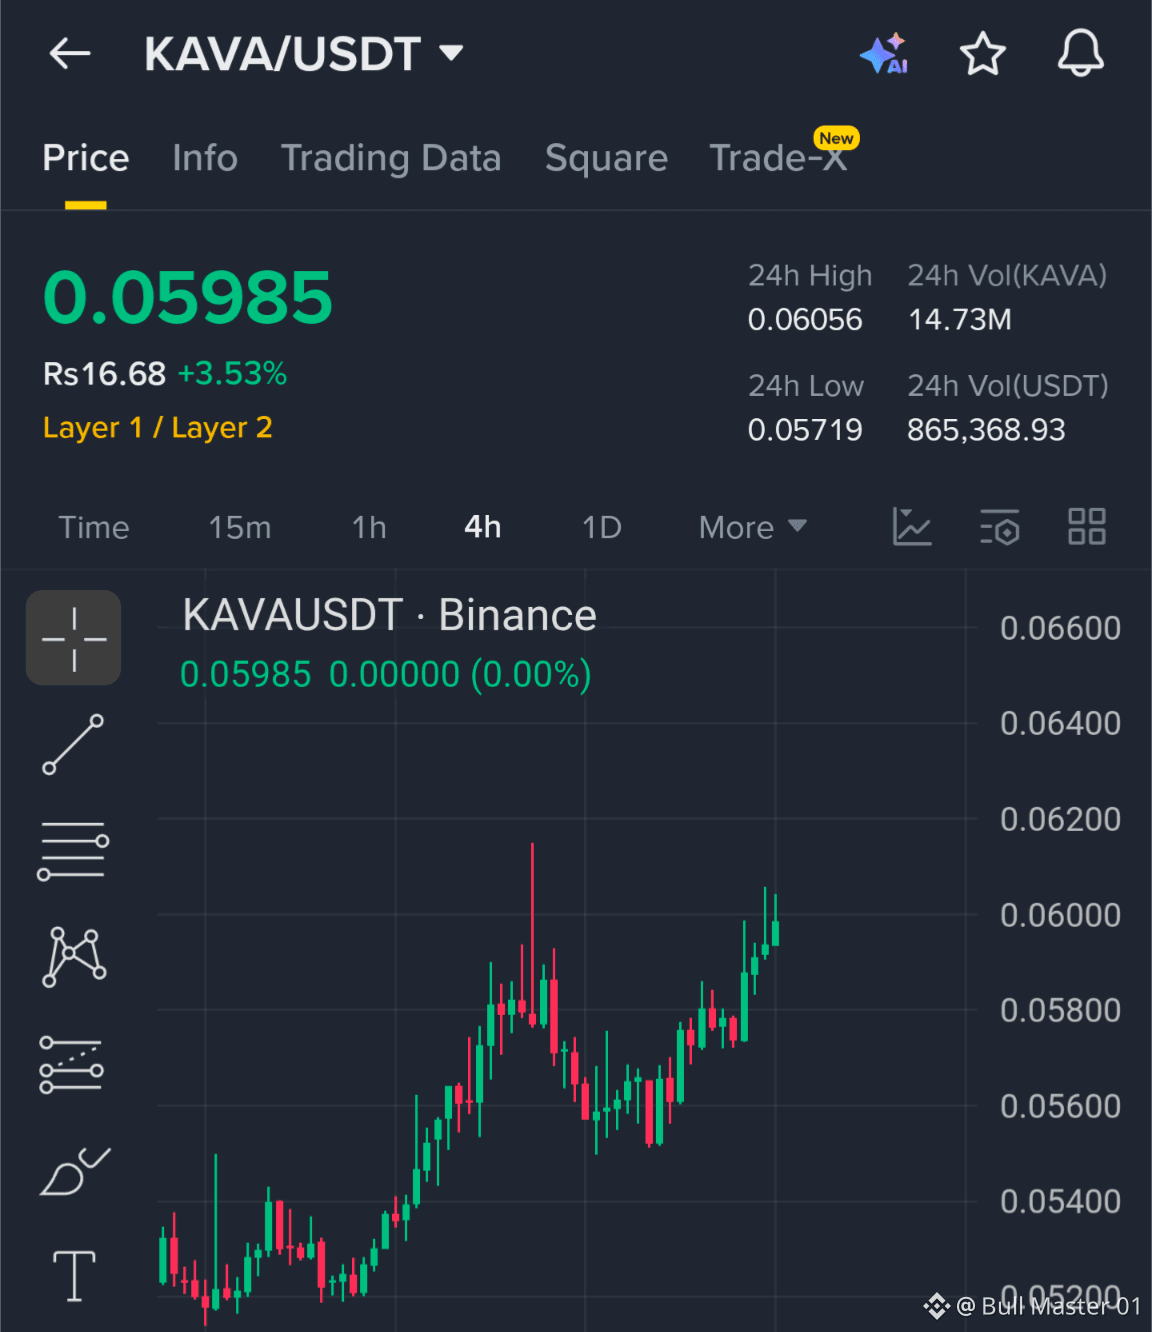
Task: Select the trend line drawing tool
Action: point(73,745)
